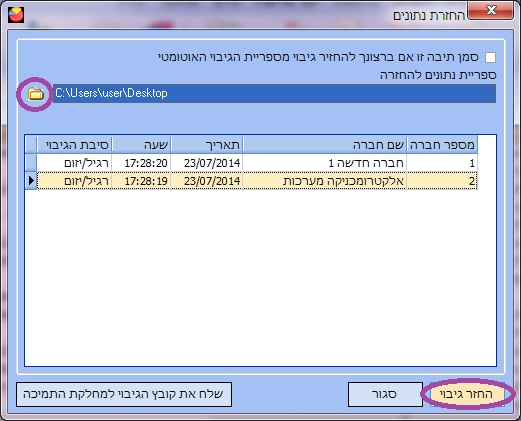Click the סיבת הגיבוי column header
The image size is (521, 421).
click(74, 145)
